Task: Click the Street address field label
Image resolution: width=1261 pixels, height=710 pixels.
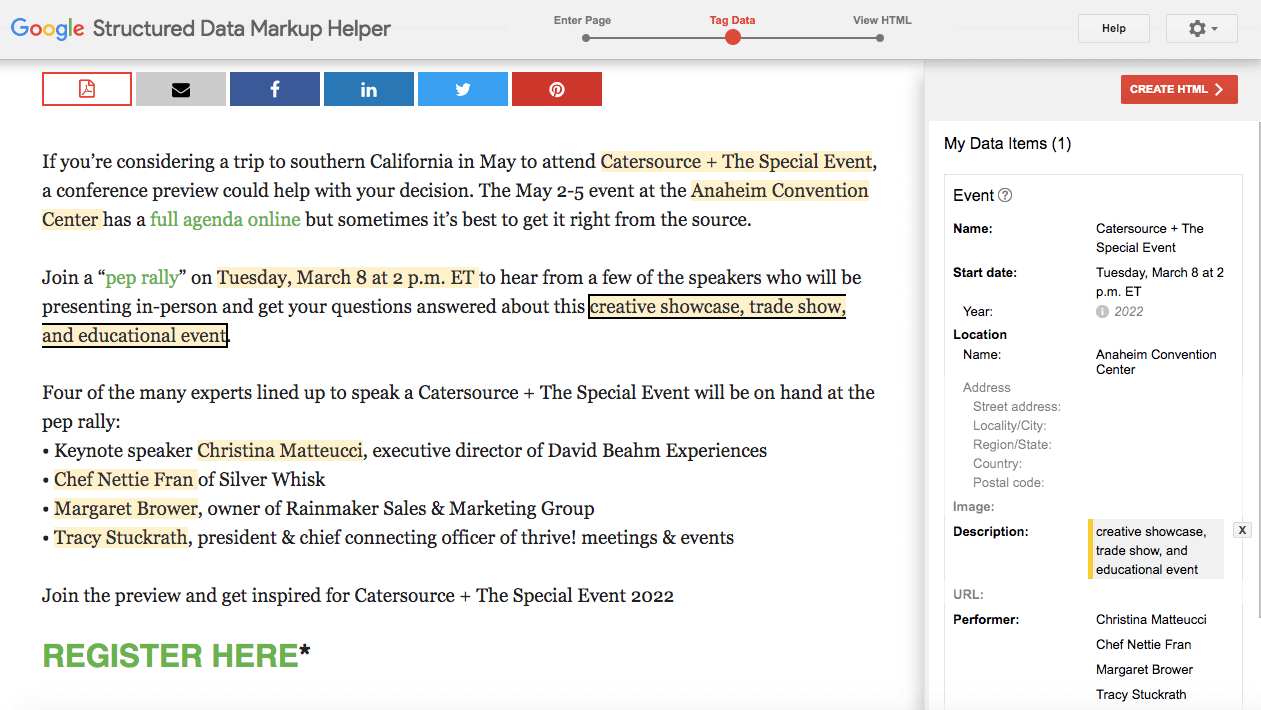Action: tap(1017, 407)
